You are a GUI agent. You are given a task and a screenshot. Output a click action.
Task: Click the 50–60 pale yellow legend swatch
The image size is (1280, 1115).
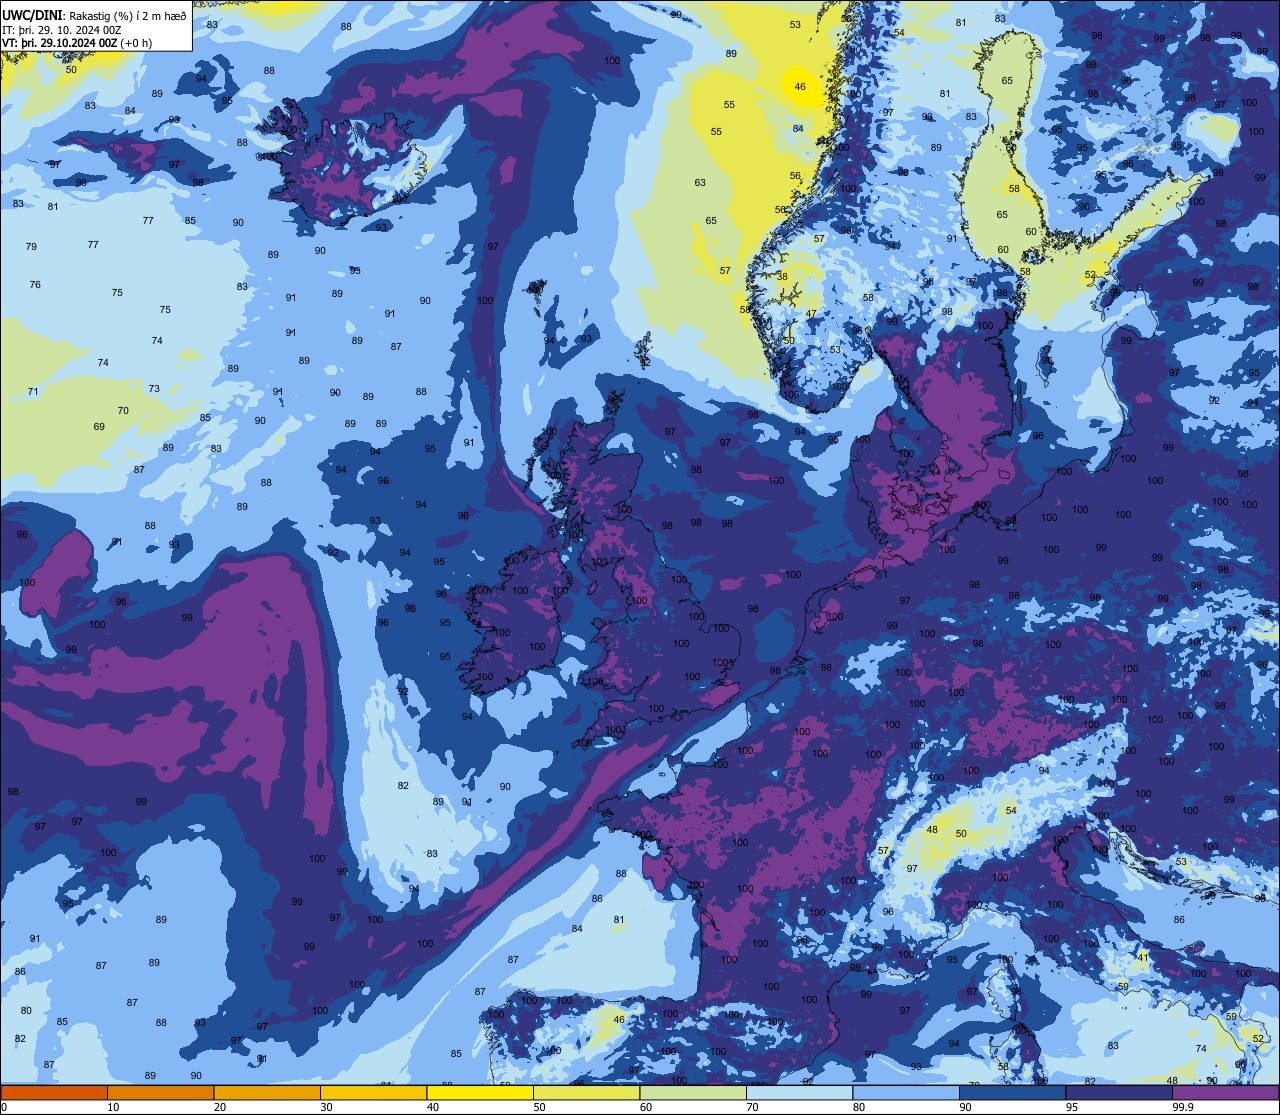[586, 1091]
